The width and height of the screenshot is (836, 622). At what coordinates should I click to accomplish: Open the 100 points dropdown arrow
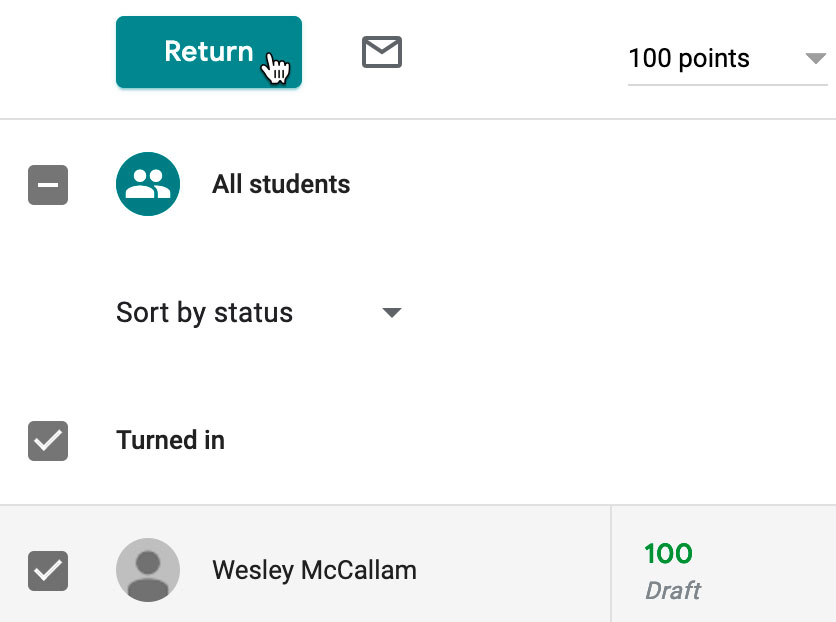tap(815, 59)
